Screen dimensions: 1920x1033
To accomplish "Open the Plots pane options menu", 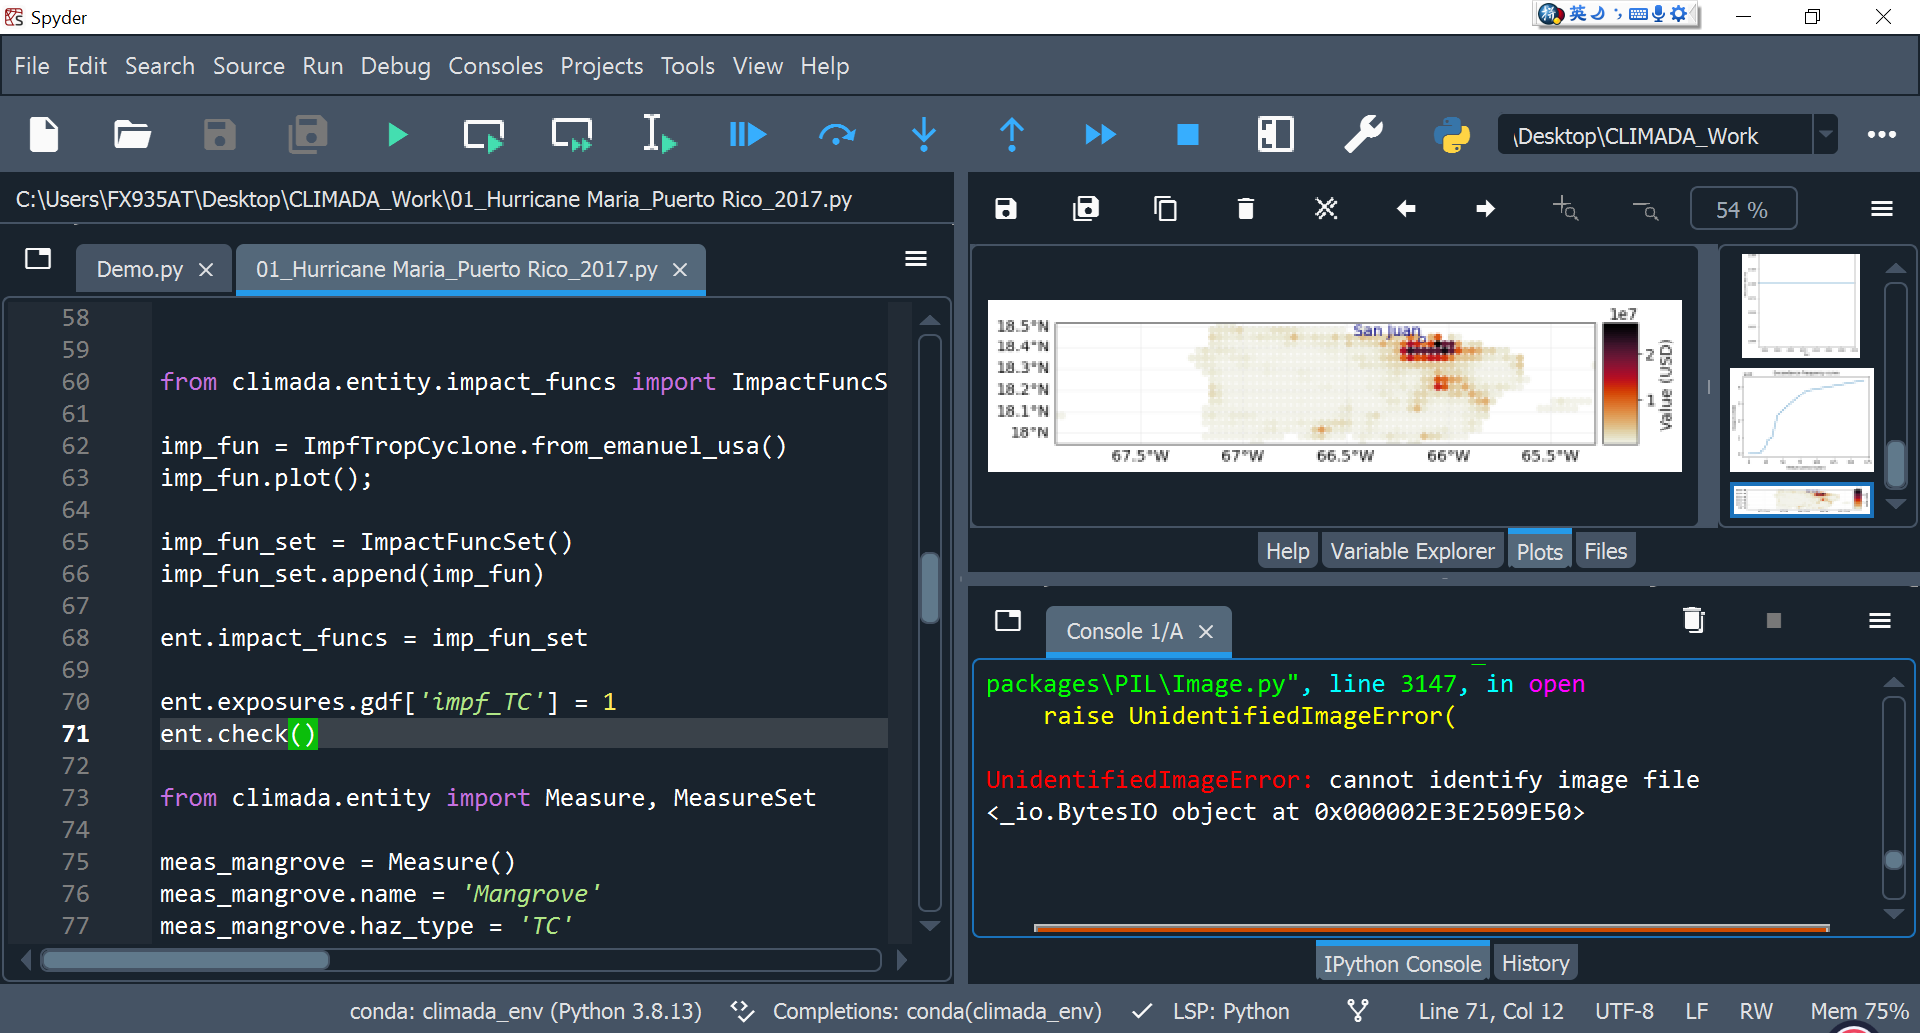I will pos(1882,208).
